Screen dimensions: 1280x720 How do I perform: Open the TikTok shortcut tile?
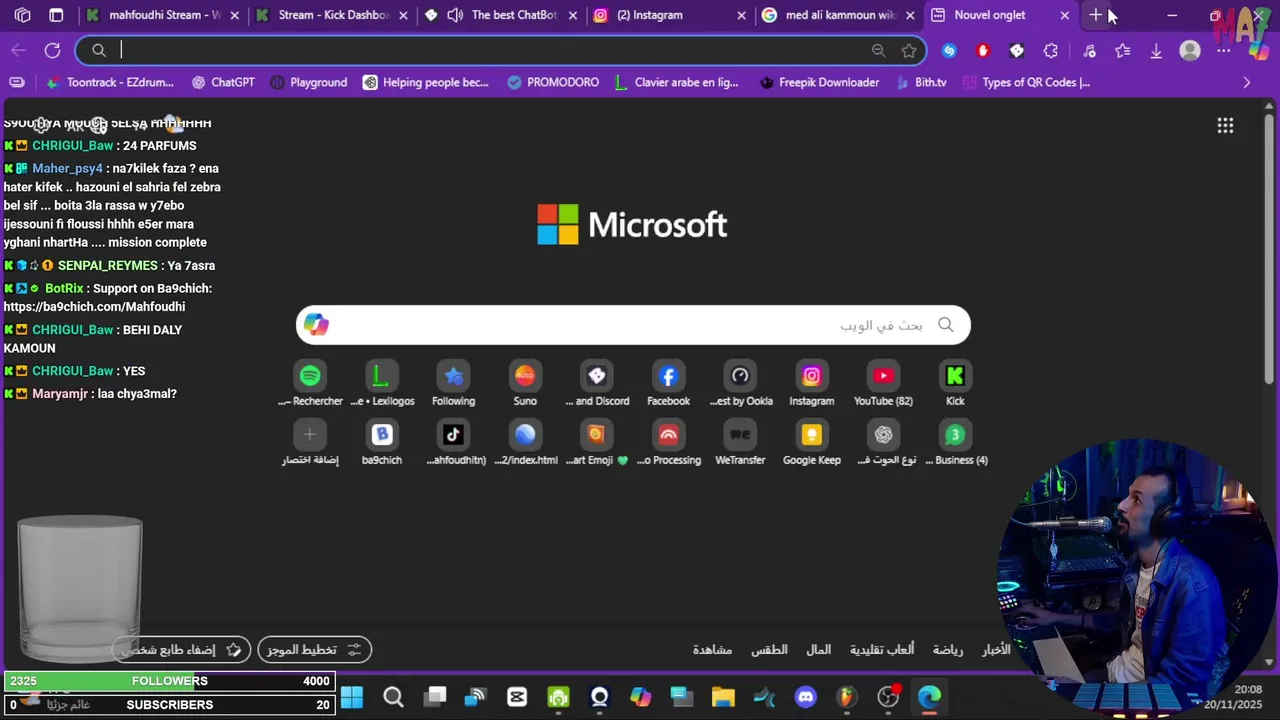point(453,443)
